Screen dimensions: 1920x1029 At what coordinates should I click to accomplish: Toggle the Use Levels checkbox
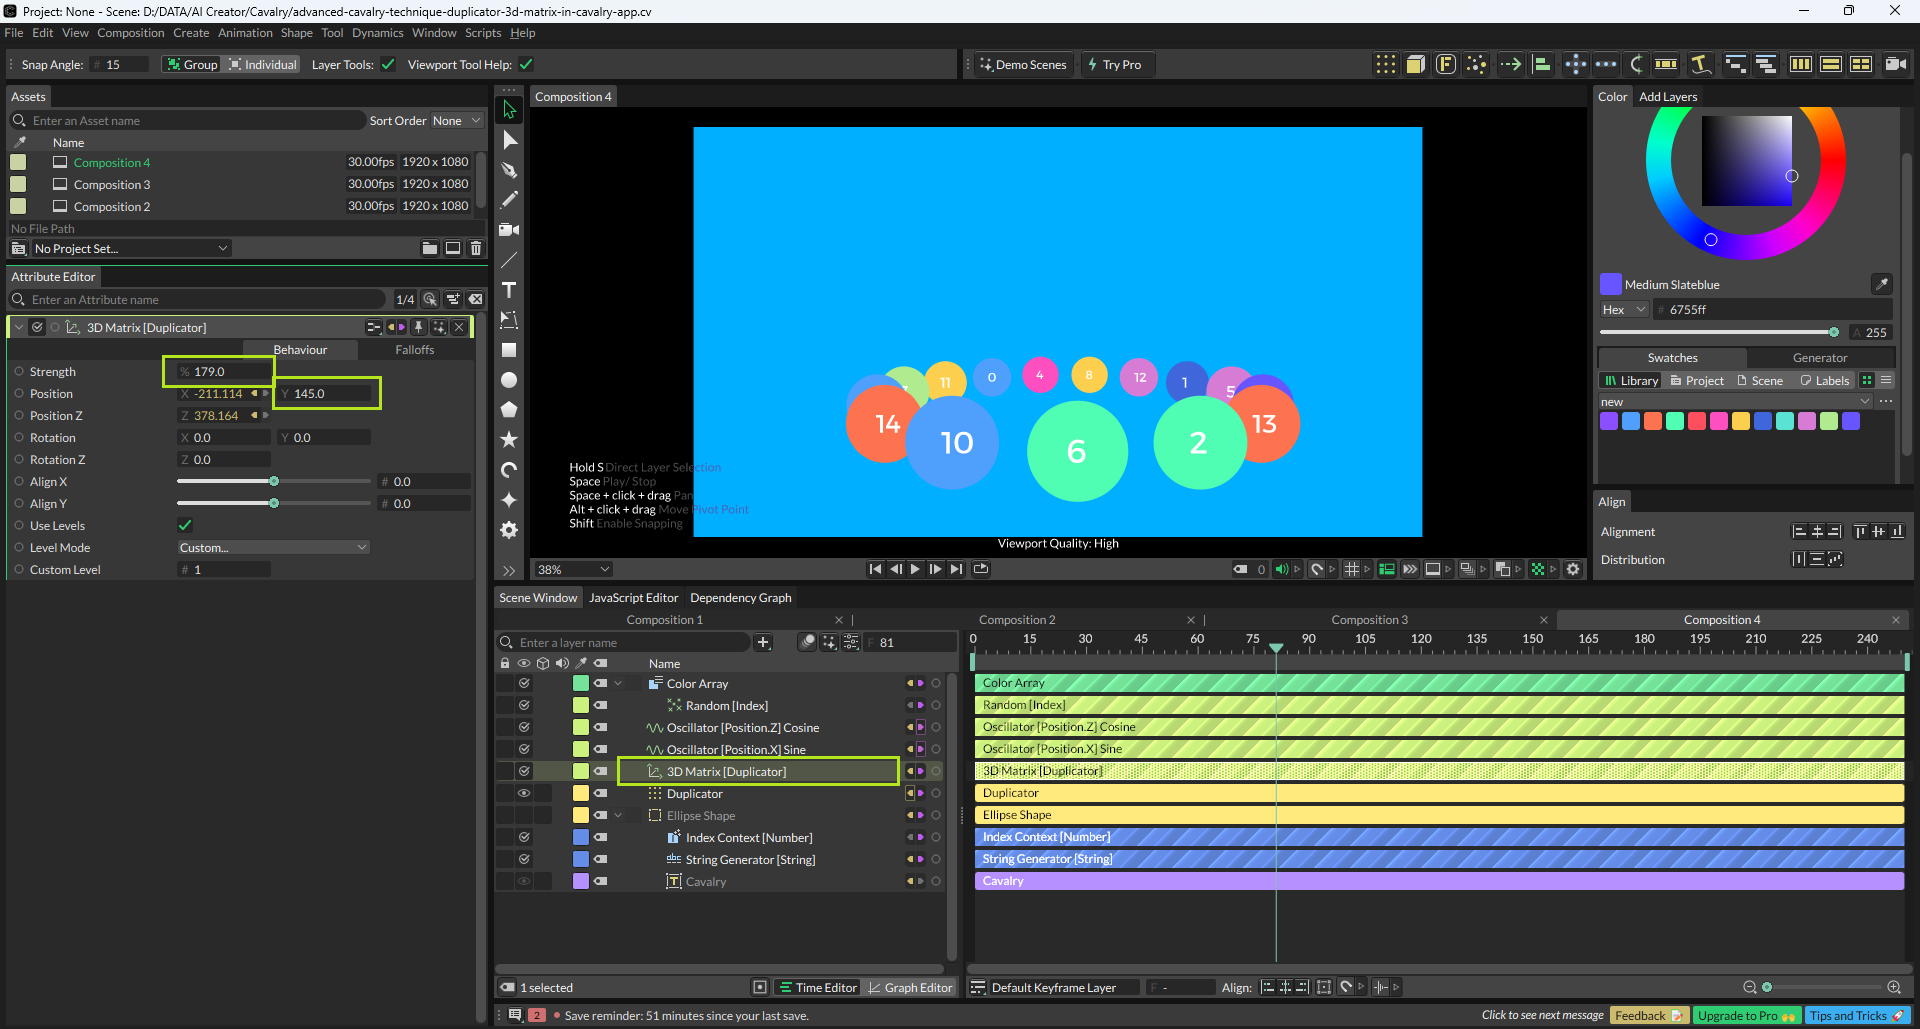[x=185, y=525]
